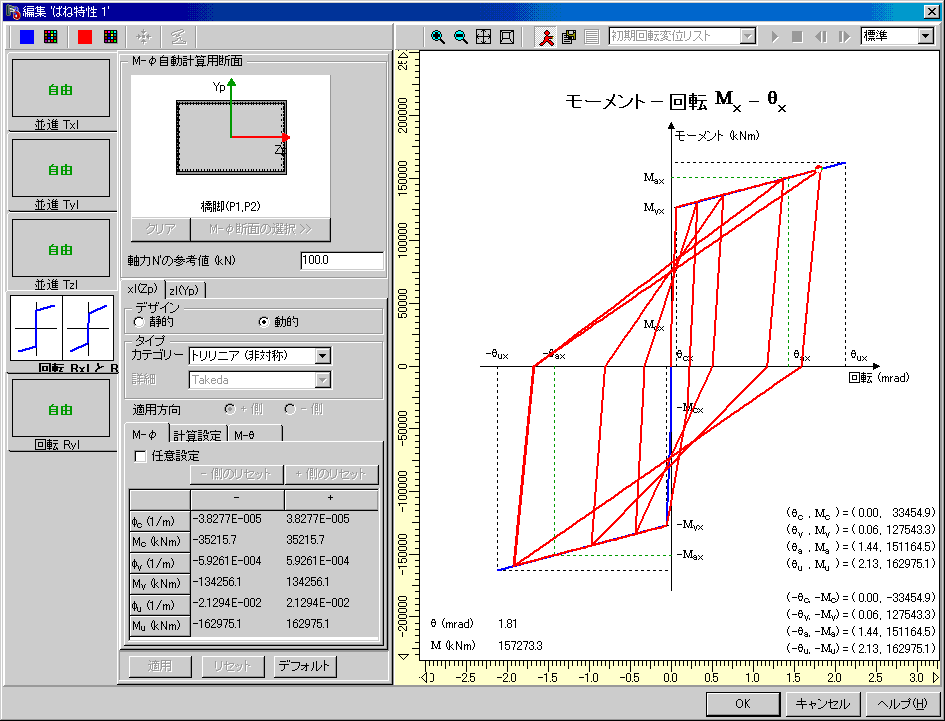
Task: Select the 並進 Txl spring thumbnail
Action: tap(61, 90)
